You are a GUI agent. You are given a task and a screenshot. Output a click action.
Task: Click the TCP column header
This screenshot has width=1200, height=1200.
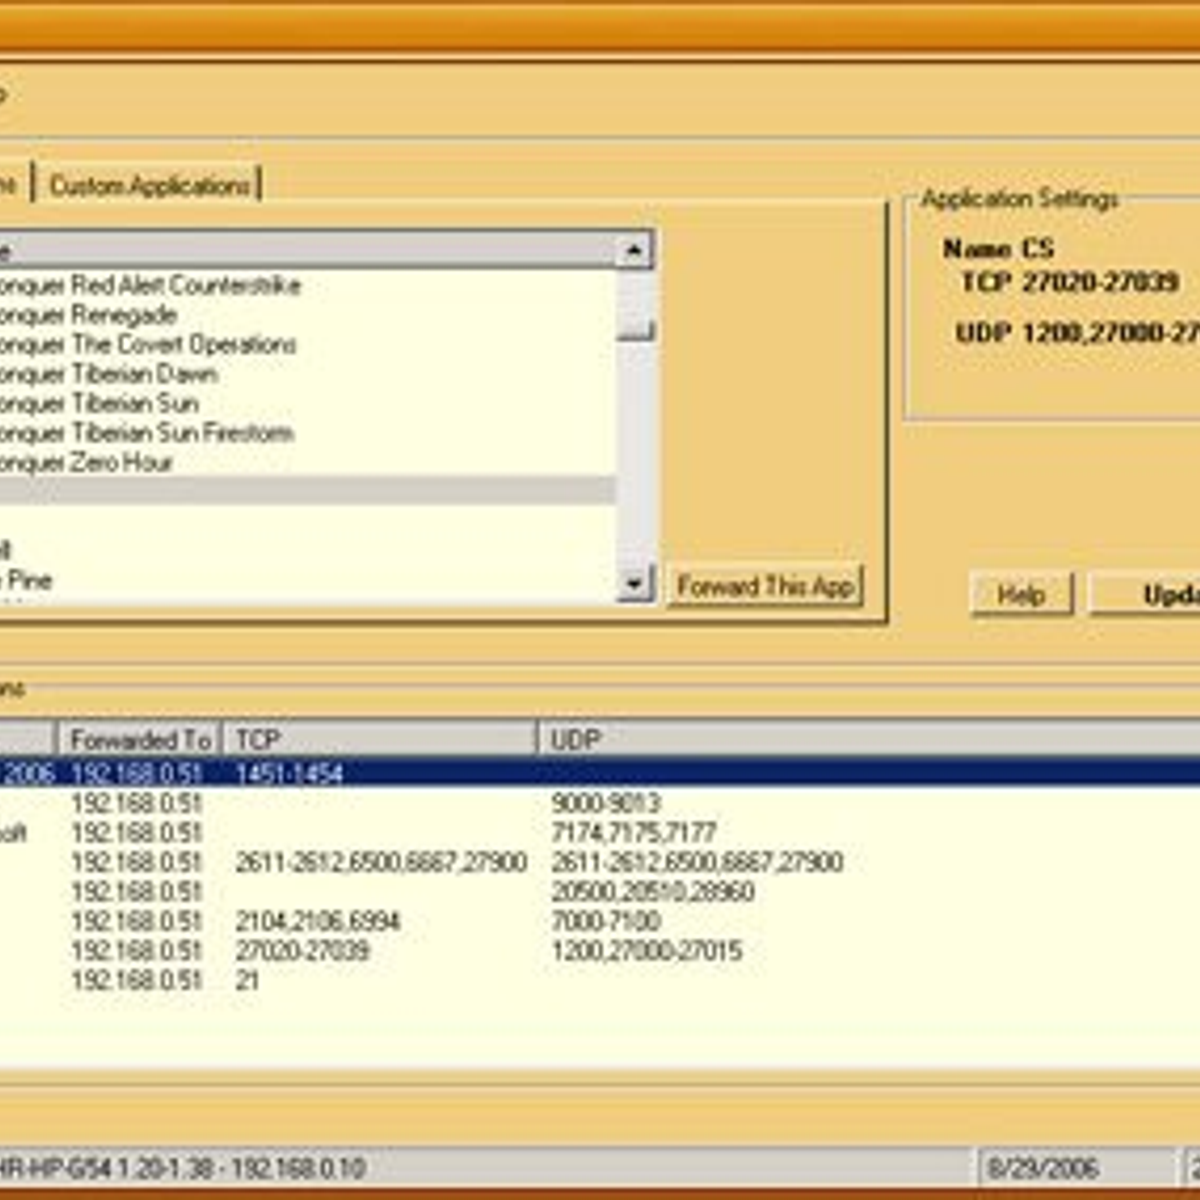point(378,740)
